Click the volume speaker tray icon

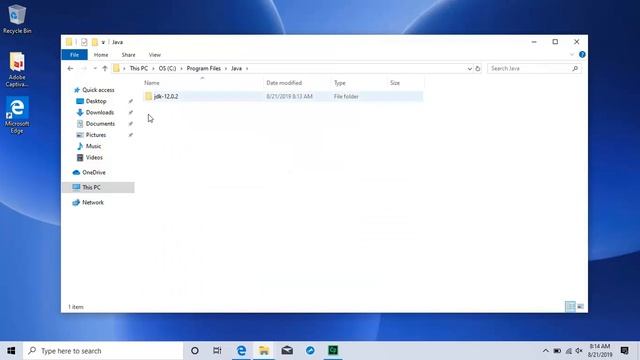579,351
